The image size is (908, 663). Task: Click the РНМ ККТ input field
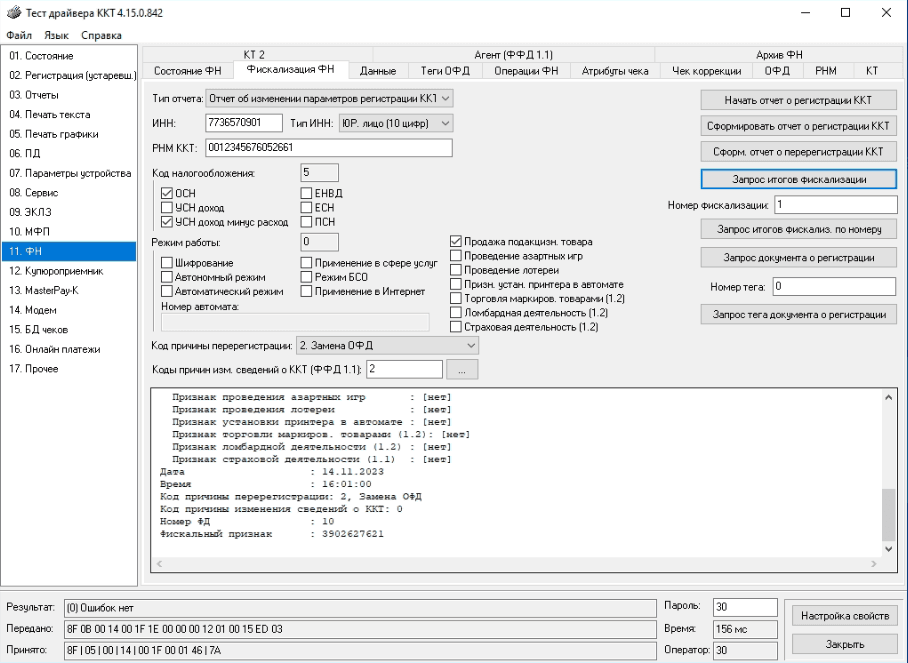[x=328, y=148]
